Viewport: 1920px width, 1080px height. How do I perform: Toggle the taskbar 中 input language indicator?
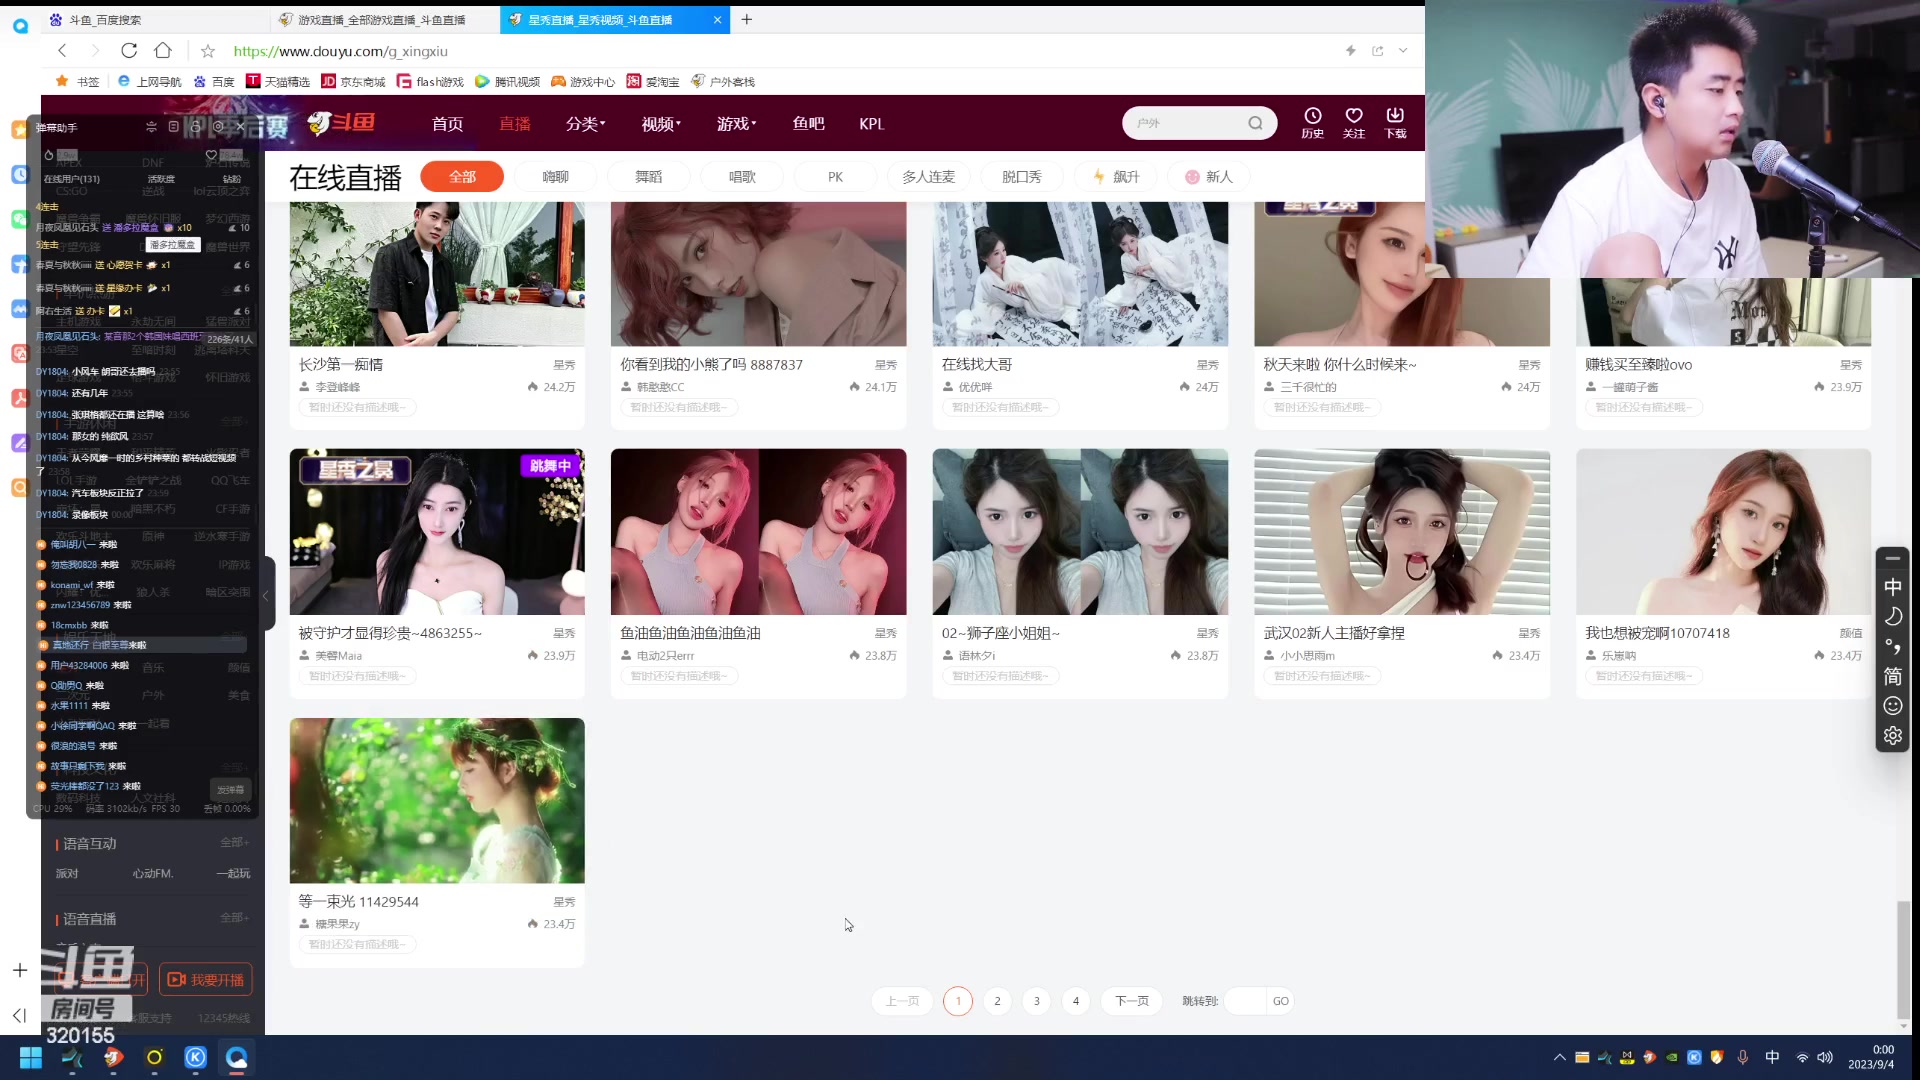pyautogui.click(x=1772, y=1058)
